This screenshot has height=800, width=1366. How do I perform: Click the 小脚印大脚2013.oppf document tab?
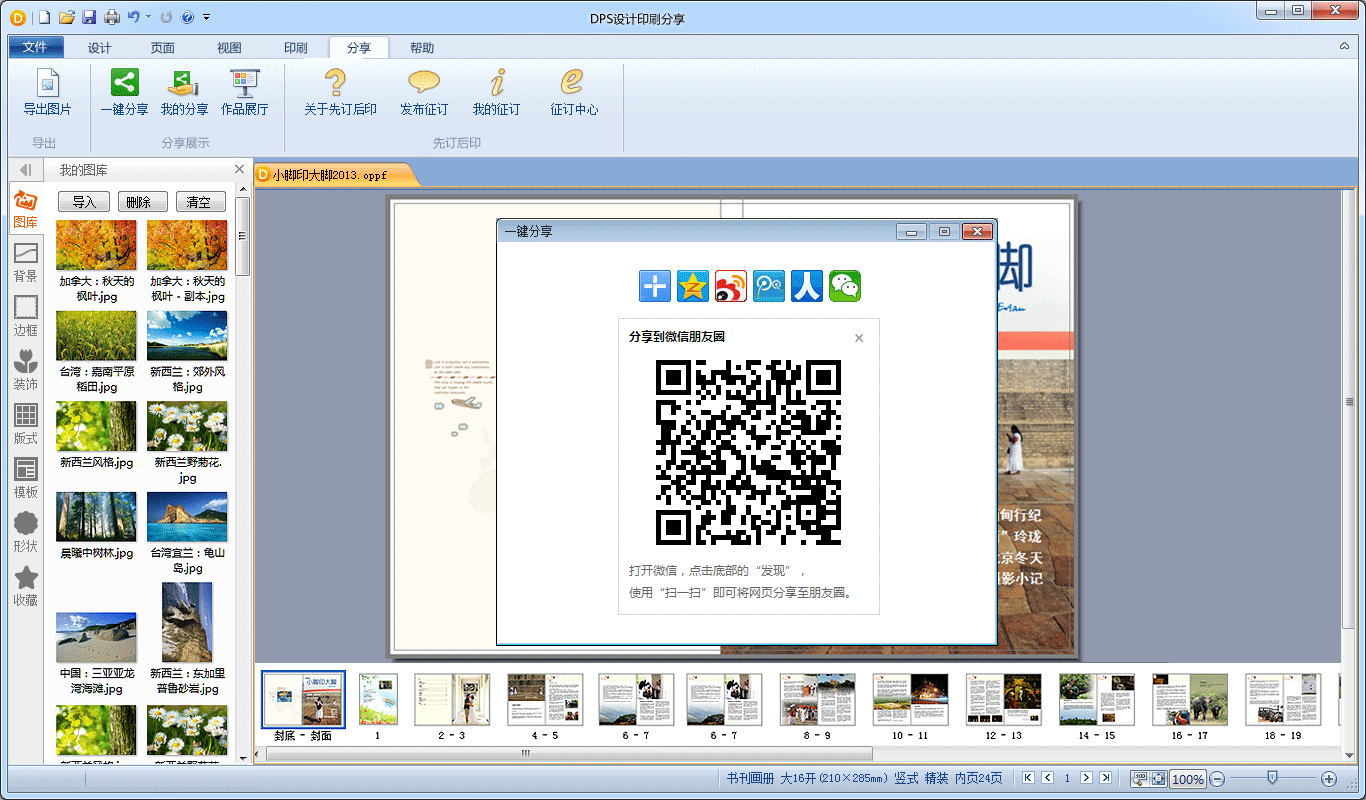(331, 175)
